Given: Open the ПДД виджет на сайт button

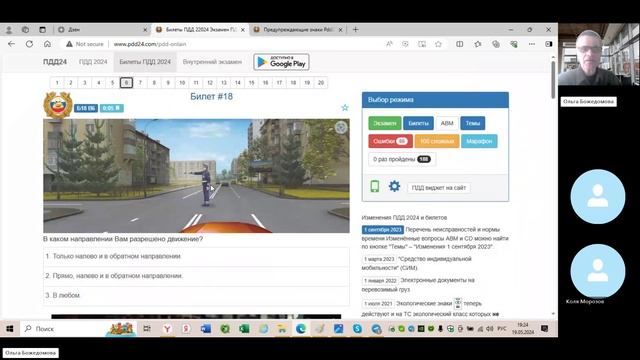Looking at the screenshot, I should (438, 188).
